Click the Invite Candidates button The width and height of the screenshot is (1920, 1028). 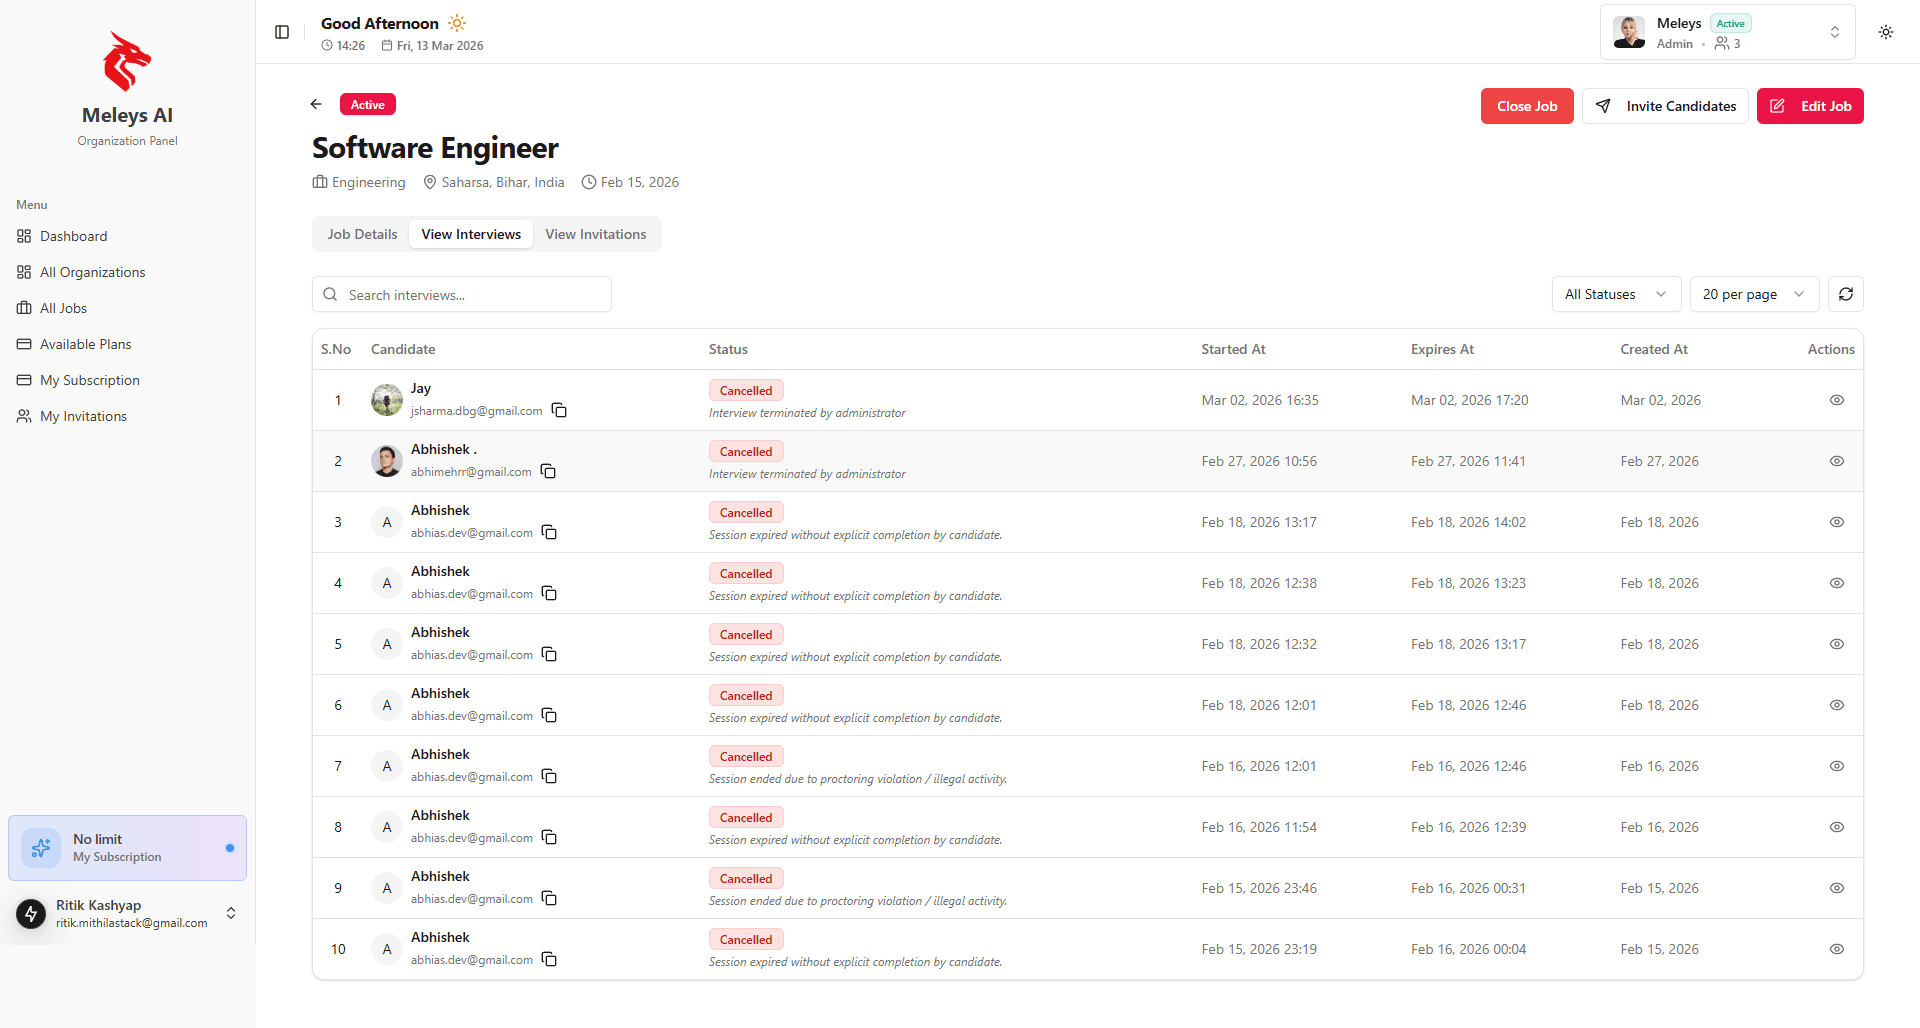(x=1665, y=106)
